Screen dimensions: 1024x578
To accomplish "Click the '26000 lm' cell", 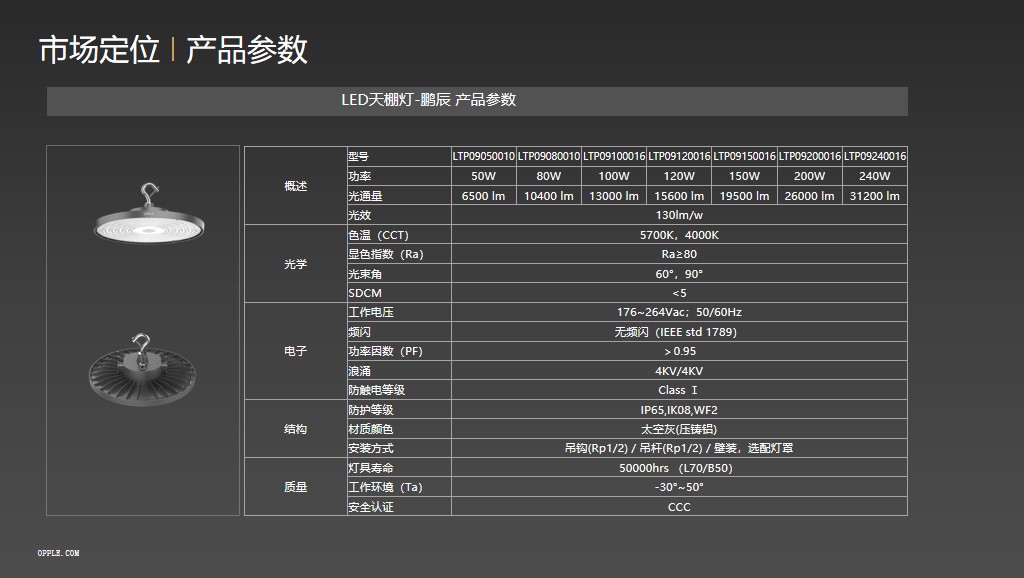I will [810, 196].
